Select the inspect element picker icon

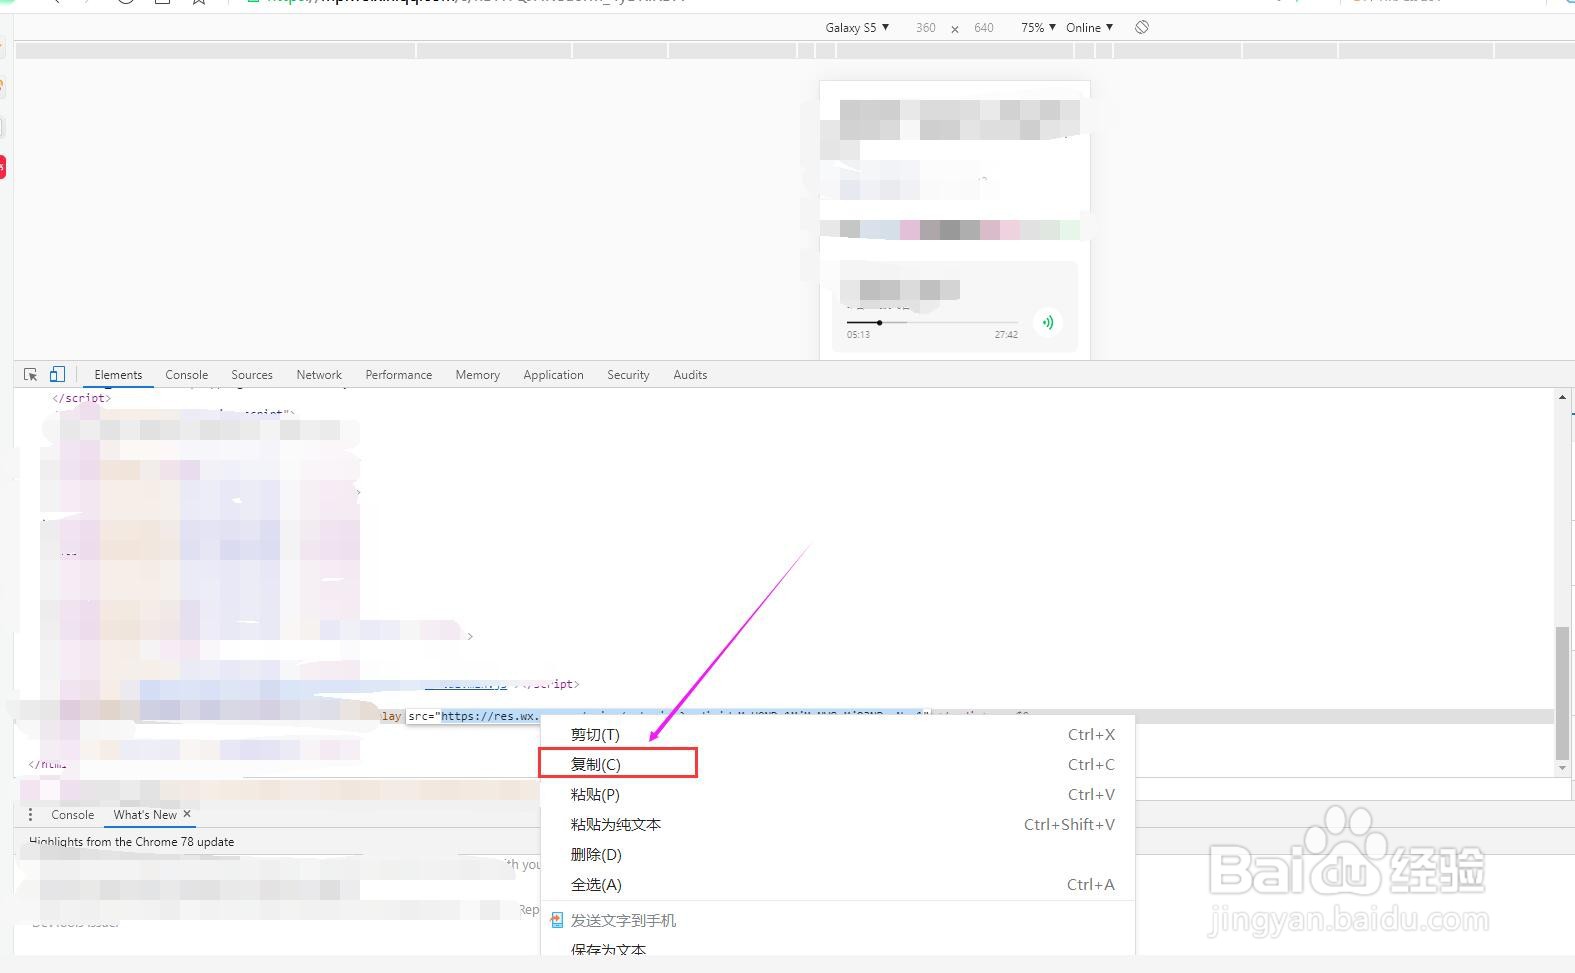(31, 375)
